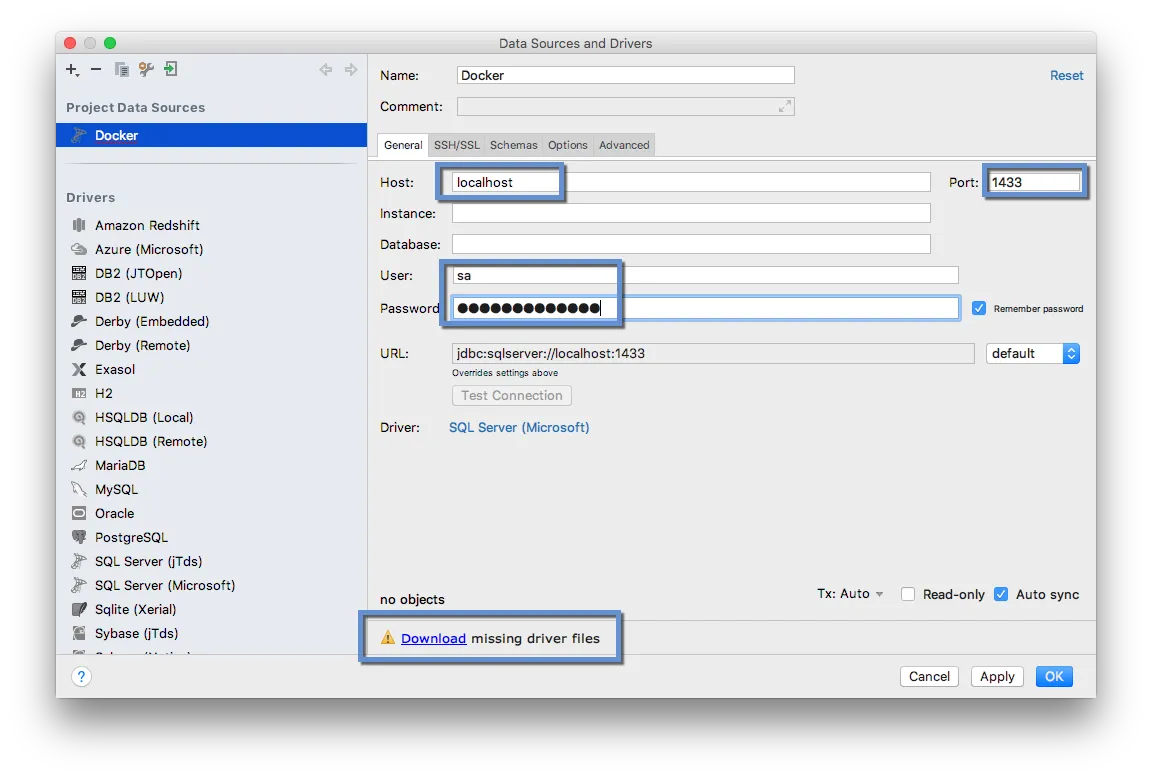Click the Oracle driver icon
Image resolution: width=1152 pixels, height=778 pixels.
(x=79, y=513)
